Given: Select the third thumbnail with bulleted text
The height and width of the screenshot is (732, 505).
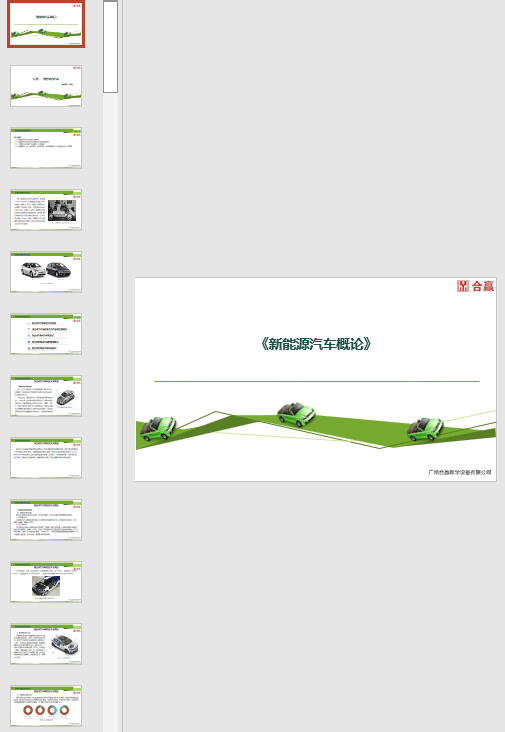Looking at the screenshot, I should [x=46, y=148].
